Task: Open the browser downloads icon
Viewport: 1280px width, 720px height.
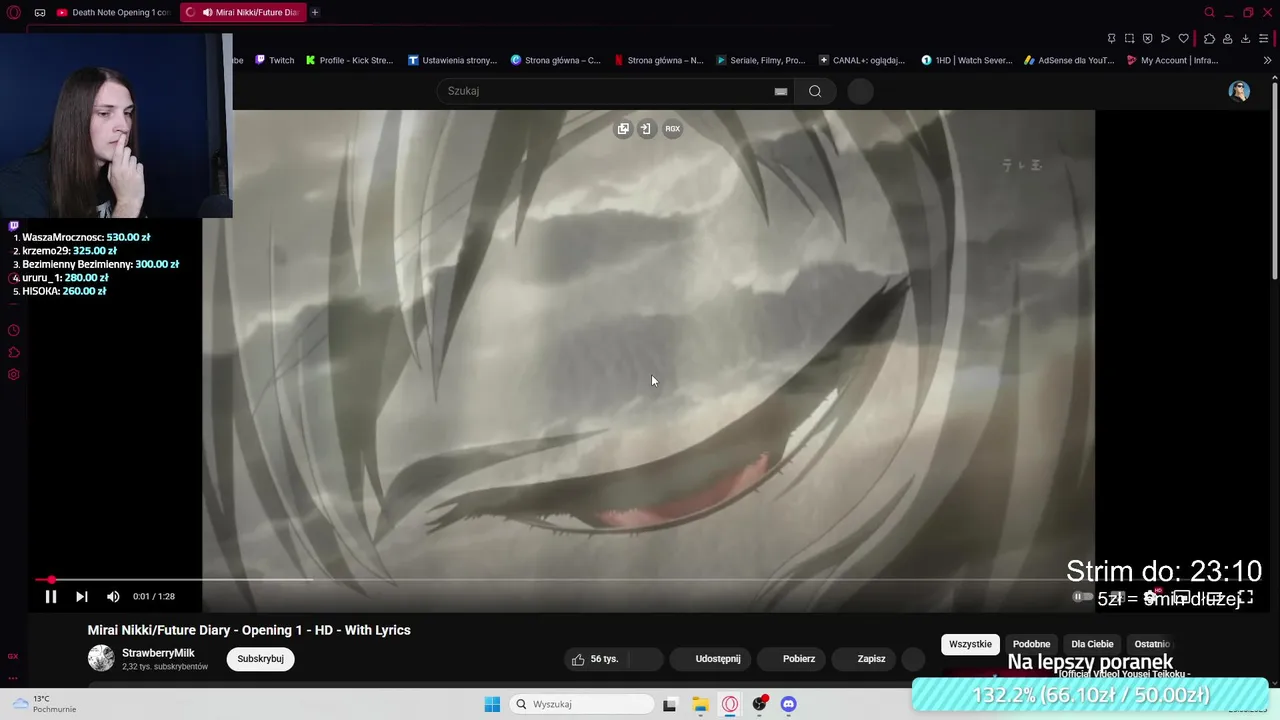Action: (1245, 38)
